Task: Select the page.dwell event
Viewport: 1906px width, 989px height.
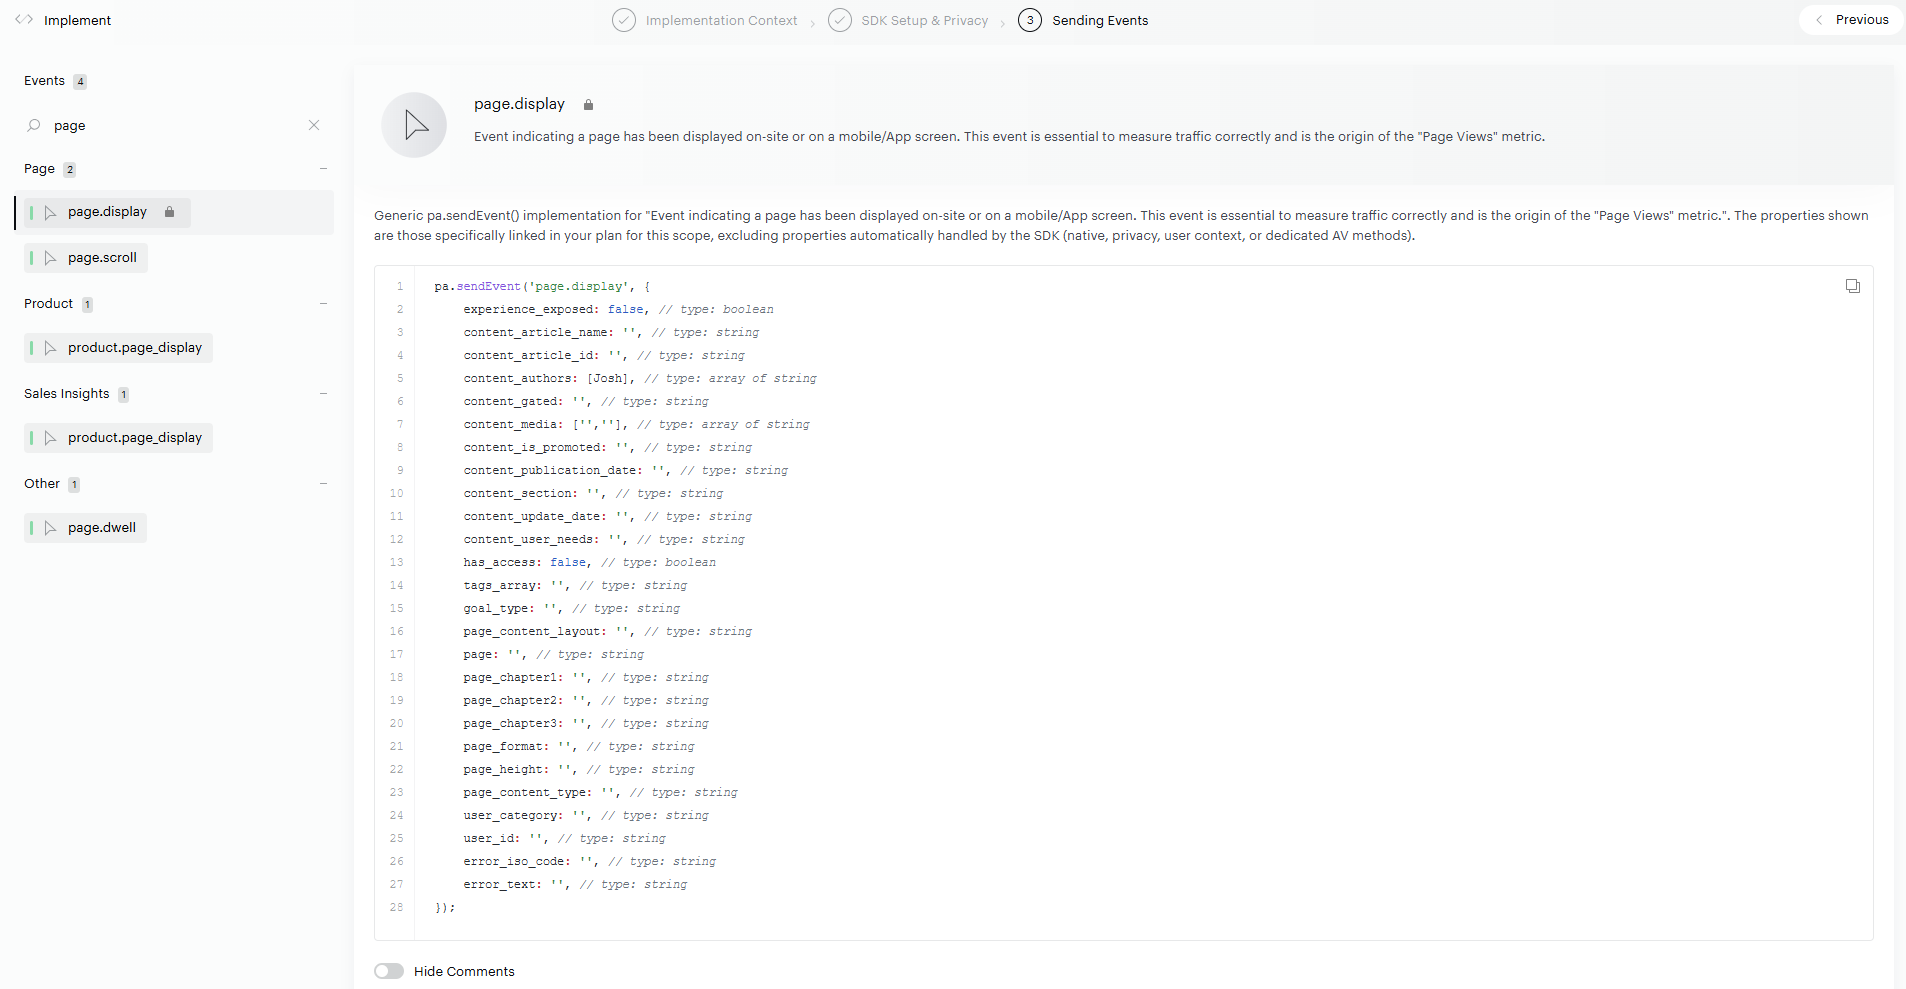Action: click(101, 528)
